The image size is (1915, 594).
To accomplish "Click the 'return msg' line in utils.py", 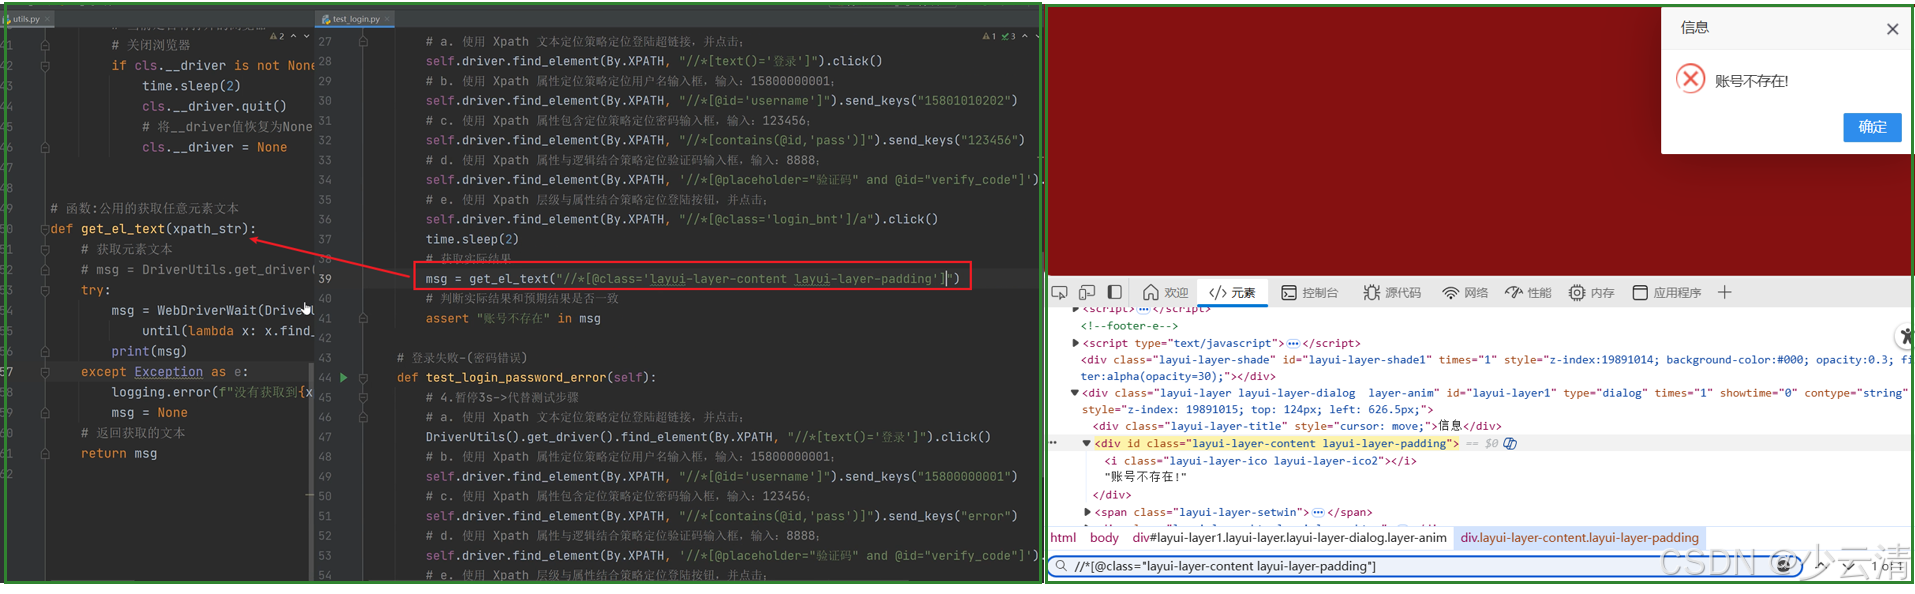I will (x=119, y=454).
